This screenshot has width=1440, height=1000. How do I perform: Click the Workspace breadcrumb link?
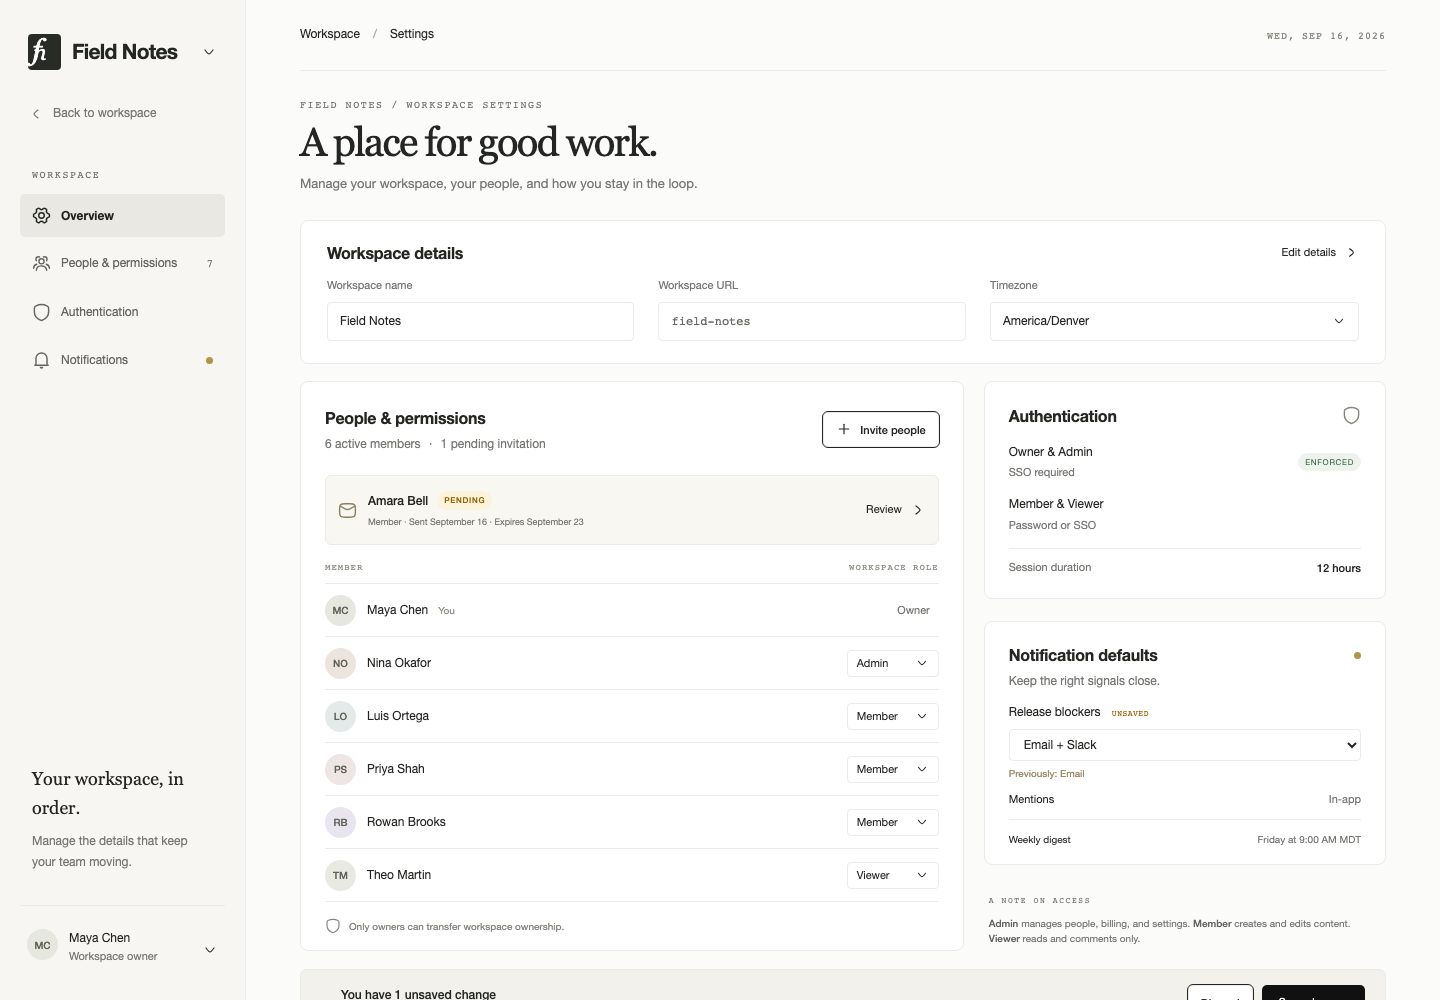tap(330, 34)
